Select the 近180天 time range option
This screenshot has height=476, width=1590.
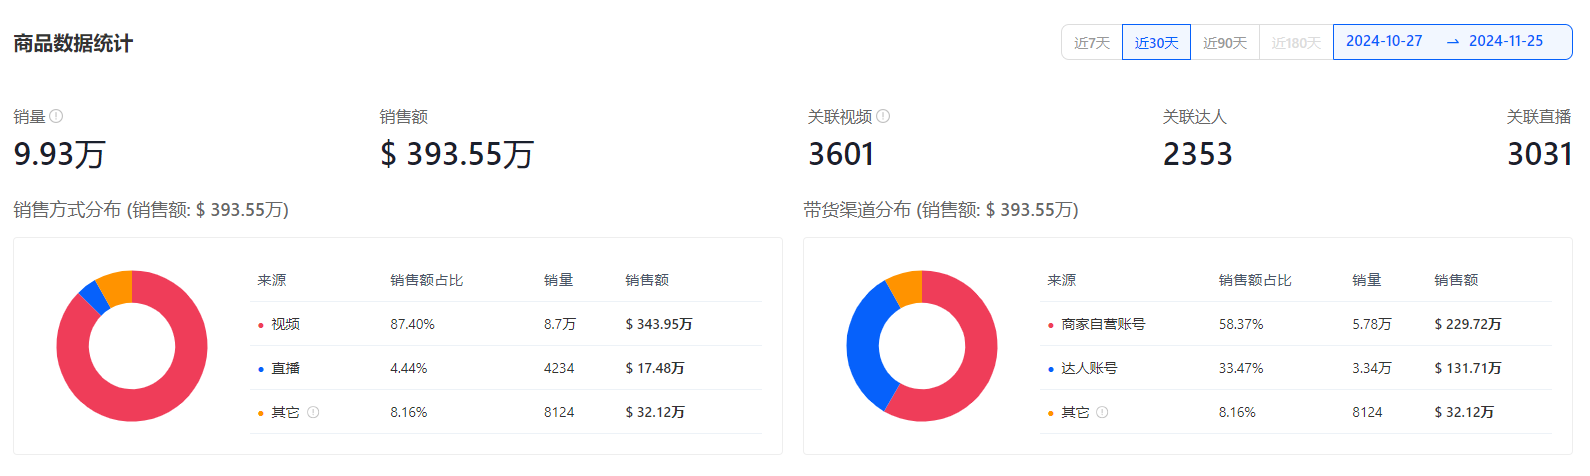1296,43
